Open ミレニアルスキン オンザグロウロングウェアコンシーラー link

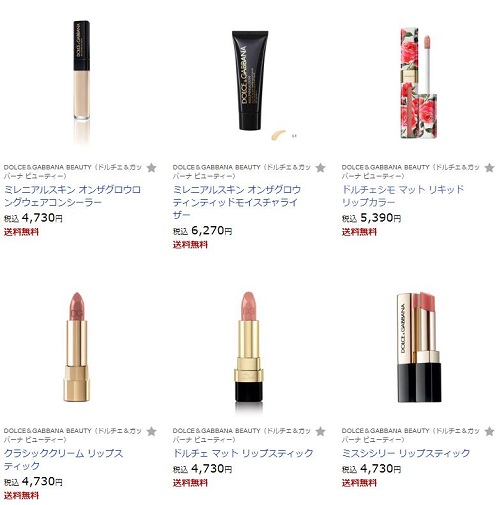pos(72,196)
